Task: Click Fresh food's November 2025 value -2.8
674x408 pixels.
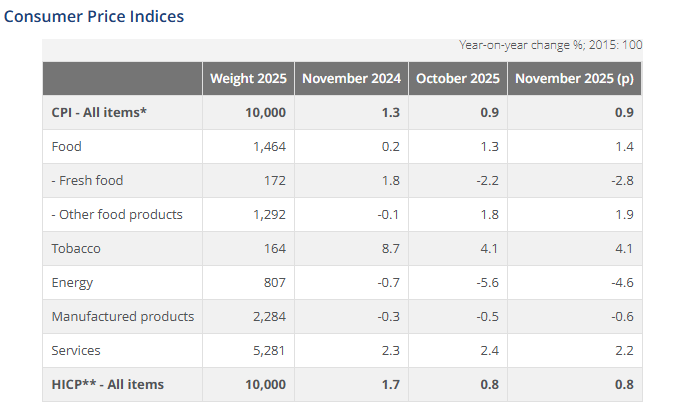Action: pos(622,180)
